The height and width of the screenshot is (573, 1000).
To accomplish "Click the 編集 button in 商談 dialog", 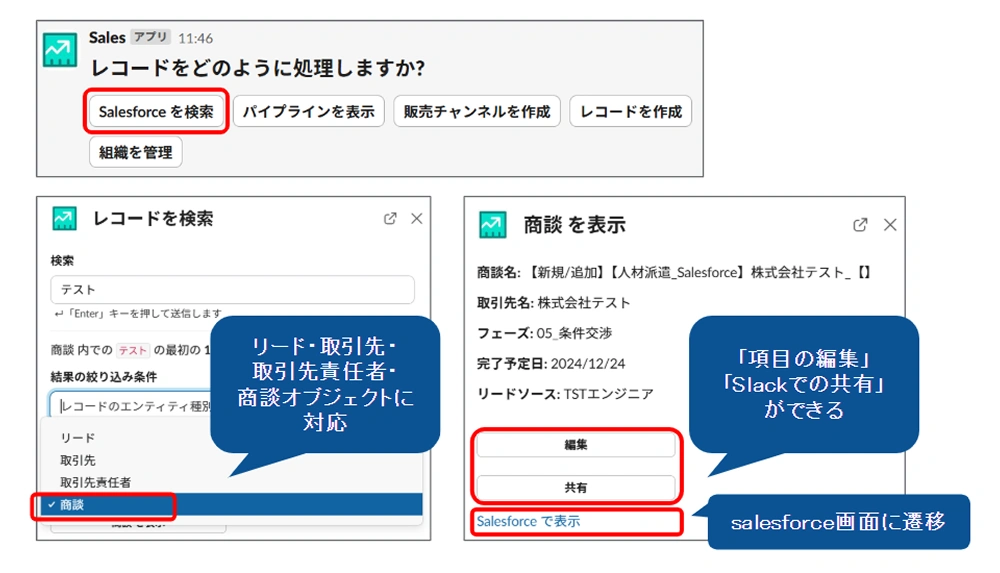I will pos(575,445).
